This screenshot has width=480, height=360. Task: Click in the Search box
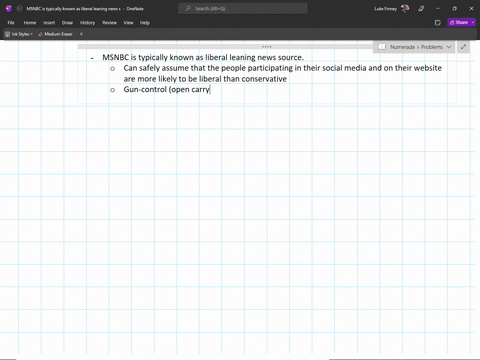(x=243, y=9)
